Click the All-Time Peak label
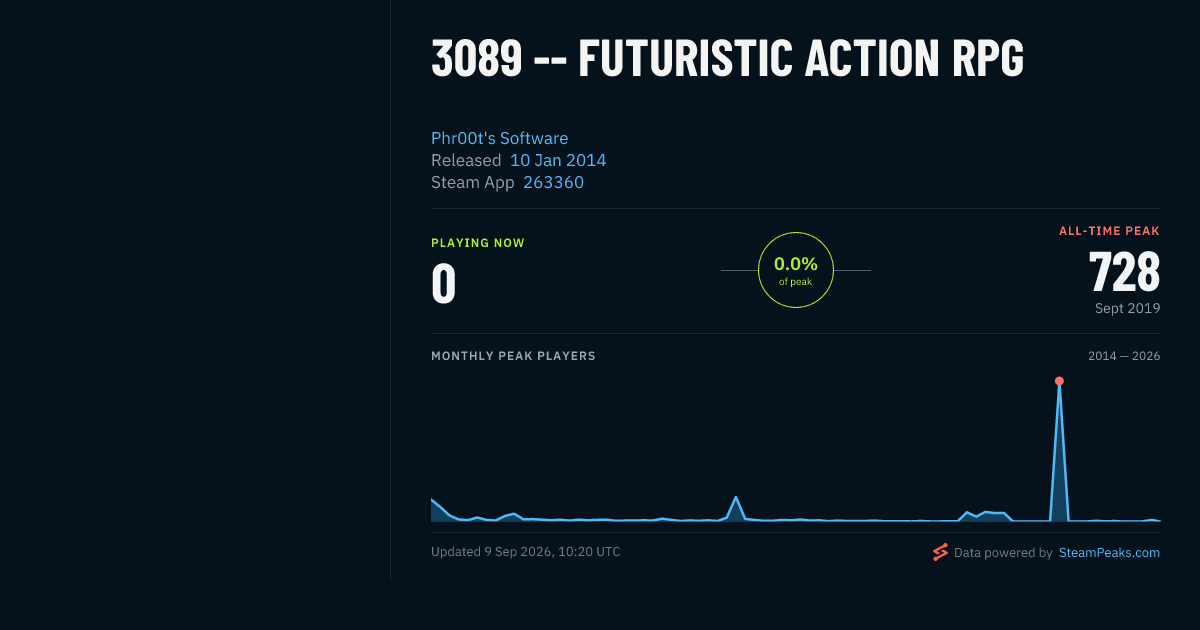The width and height of the screenshot is (1200, 630). click(x=1110, y=231)
